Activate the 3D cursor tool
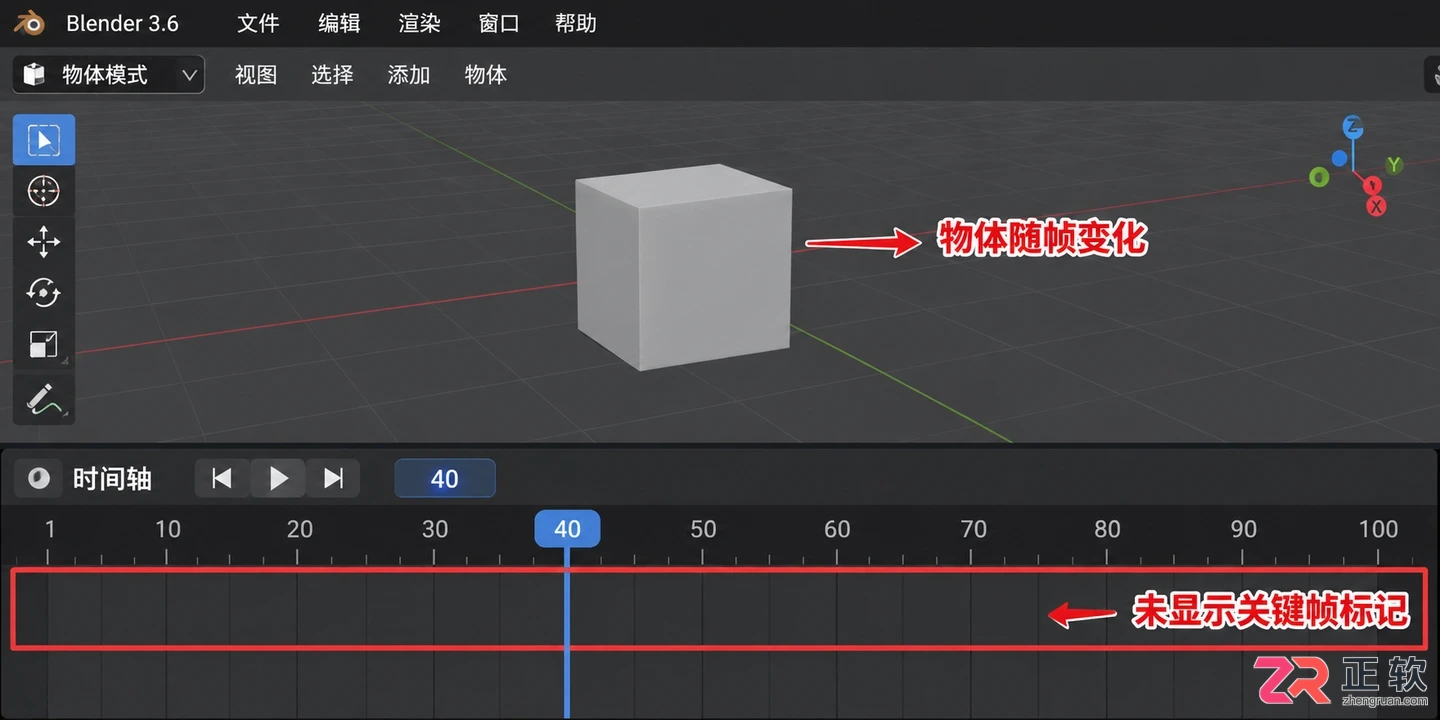 [44, 191]
